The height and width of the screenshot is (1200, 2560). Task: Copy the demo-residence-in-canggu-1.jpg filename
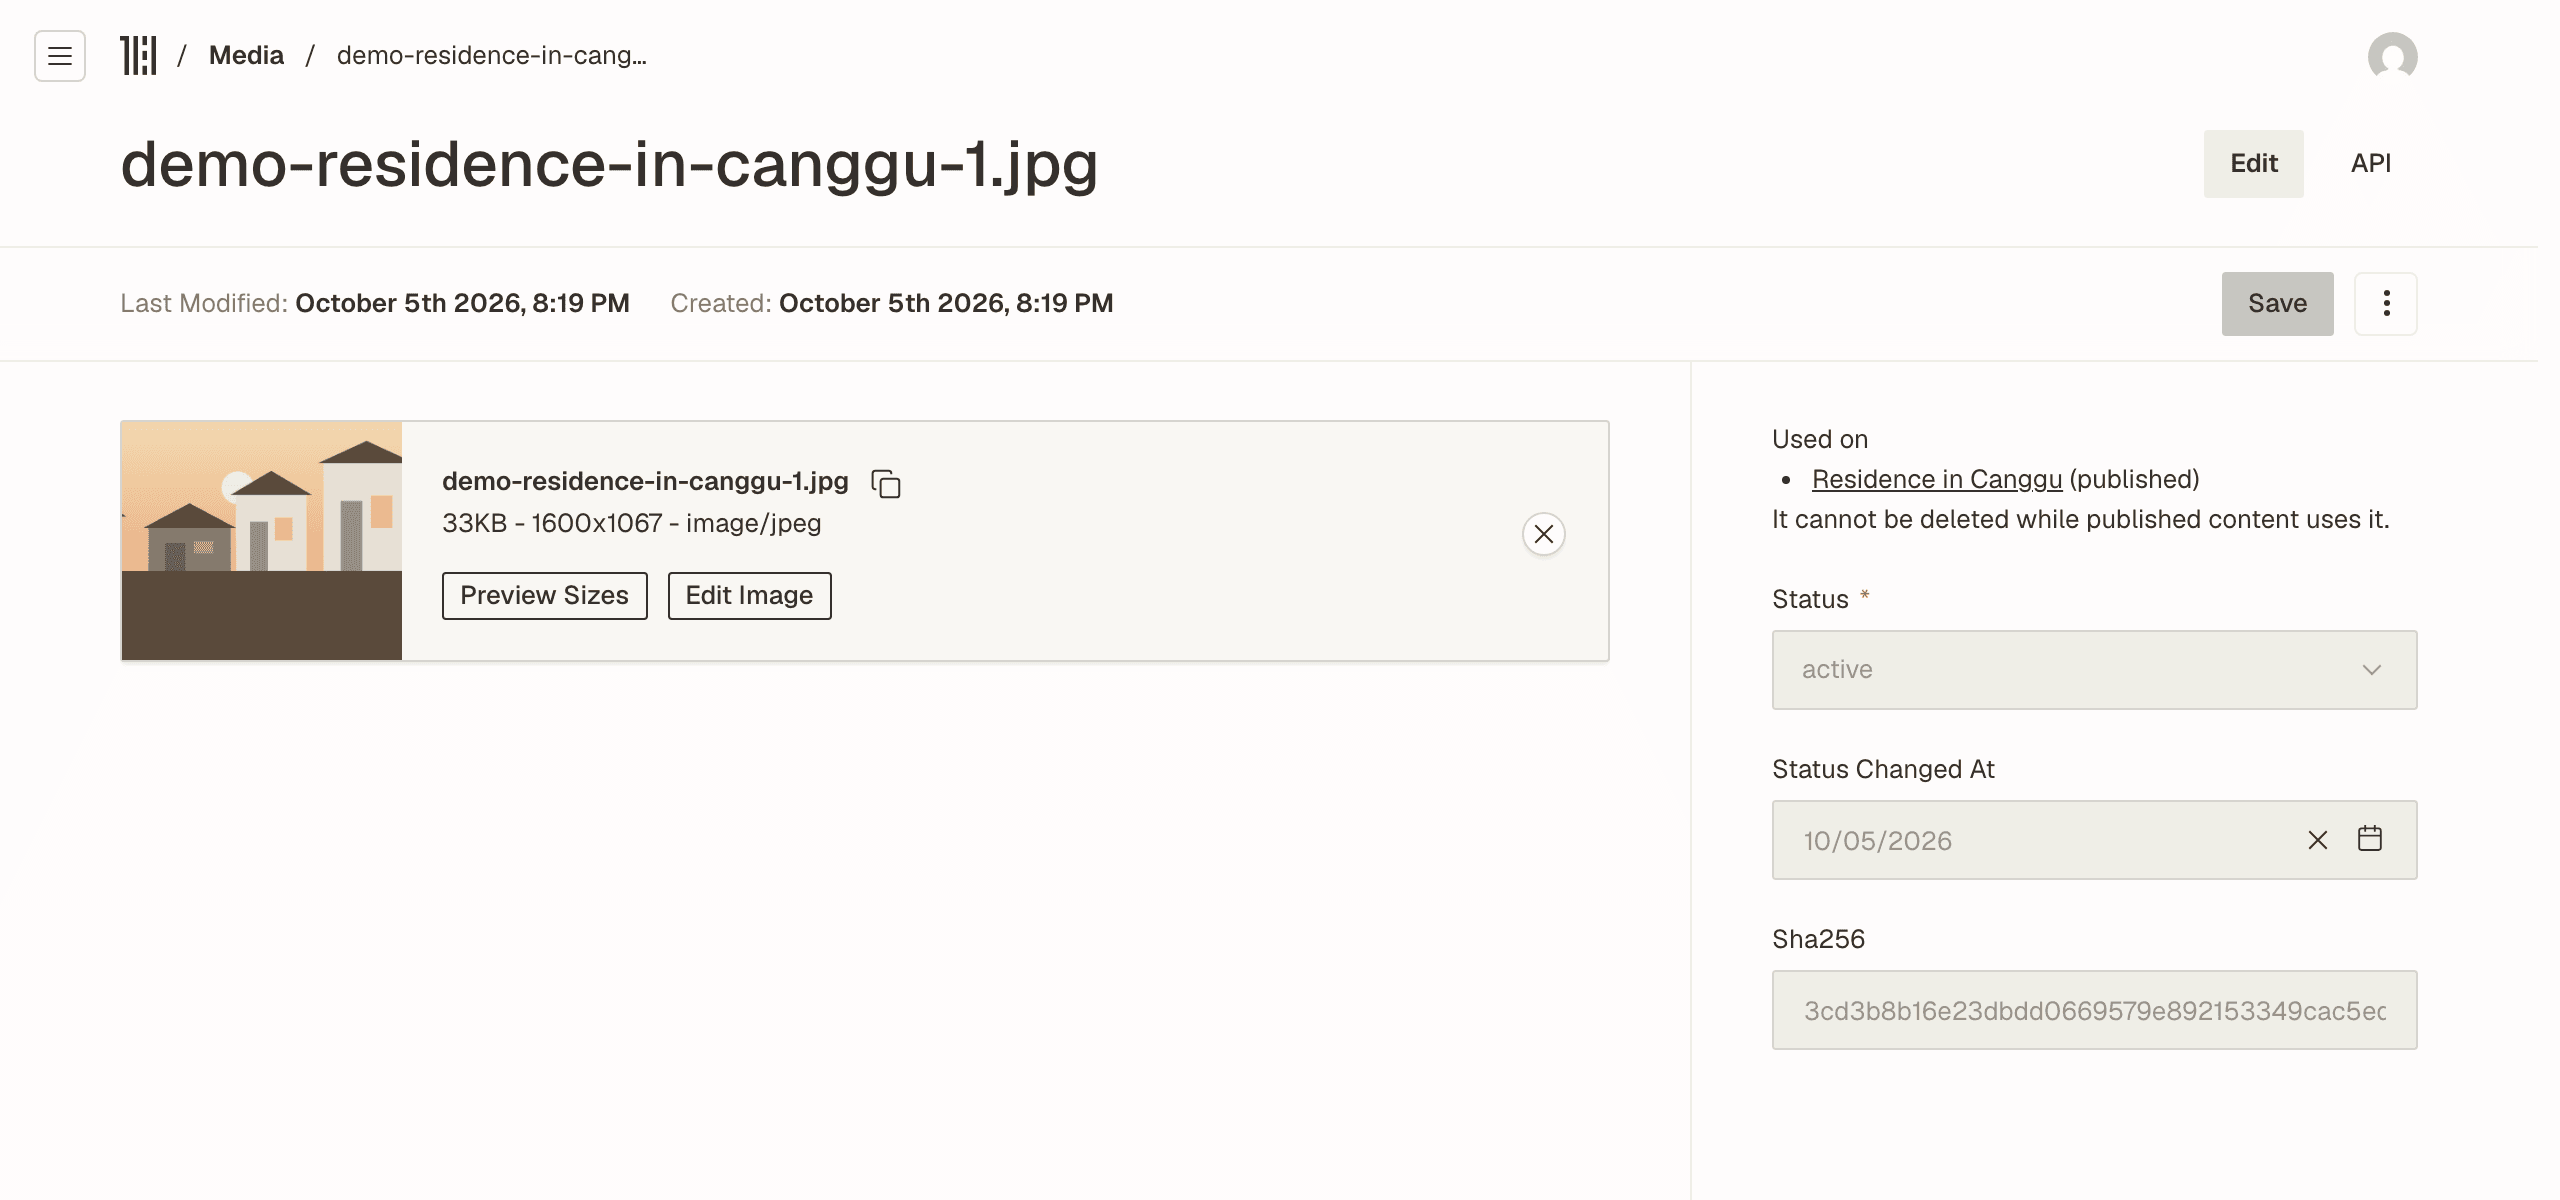tap(886, 484)
